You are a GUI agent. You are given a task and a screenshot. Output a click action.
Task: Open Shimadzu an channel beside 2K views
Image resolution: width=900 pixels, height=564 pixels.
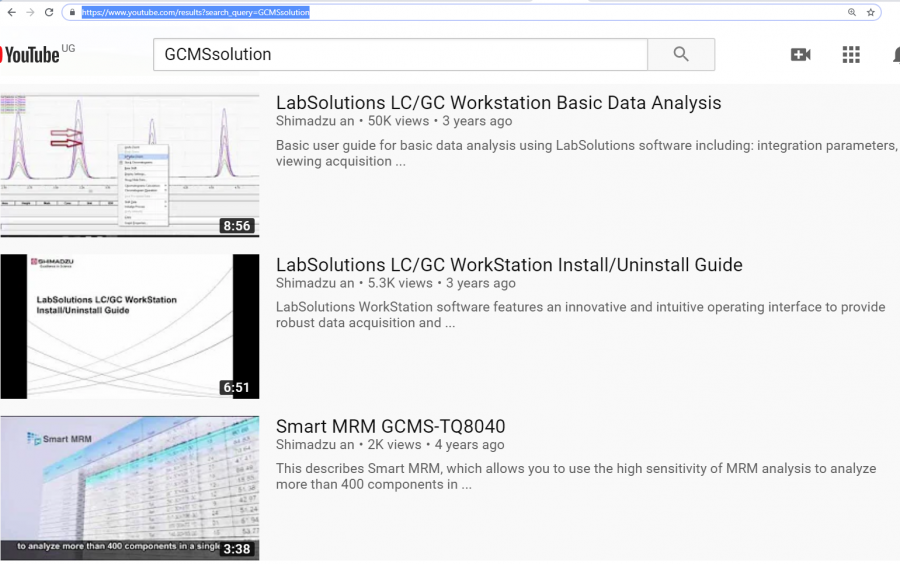(315, 445)
